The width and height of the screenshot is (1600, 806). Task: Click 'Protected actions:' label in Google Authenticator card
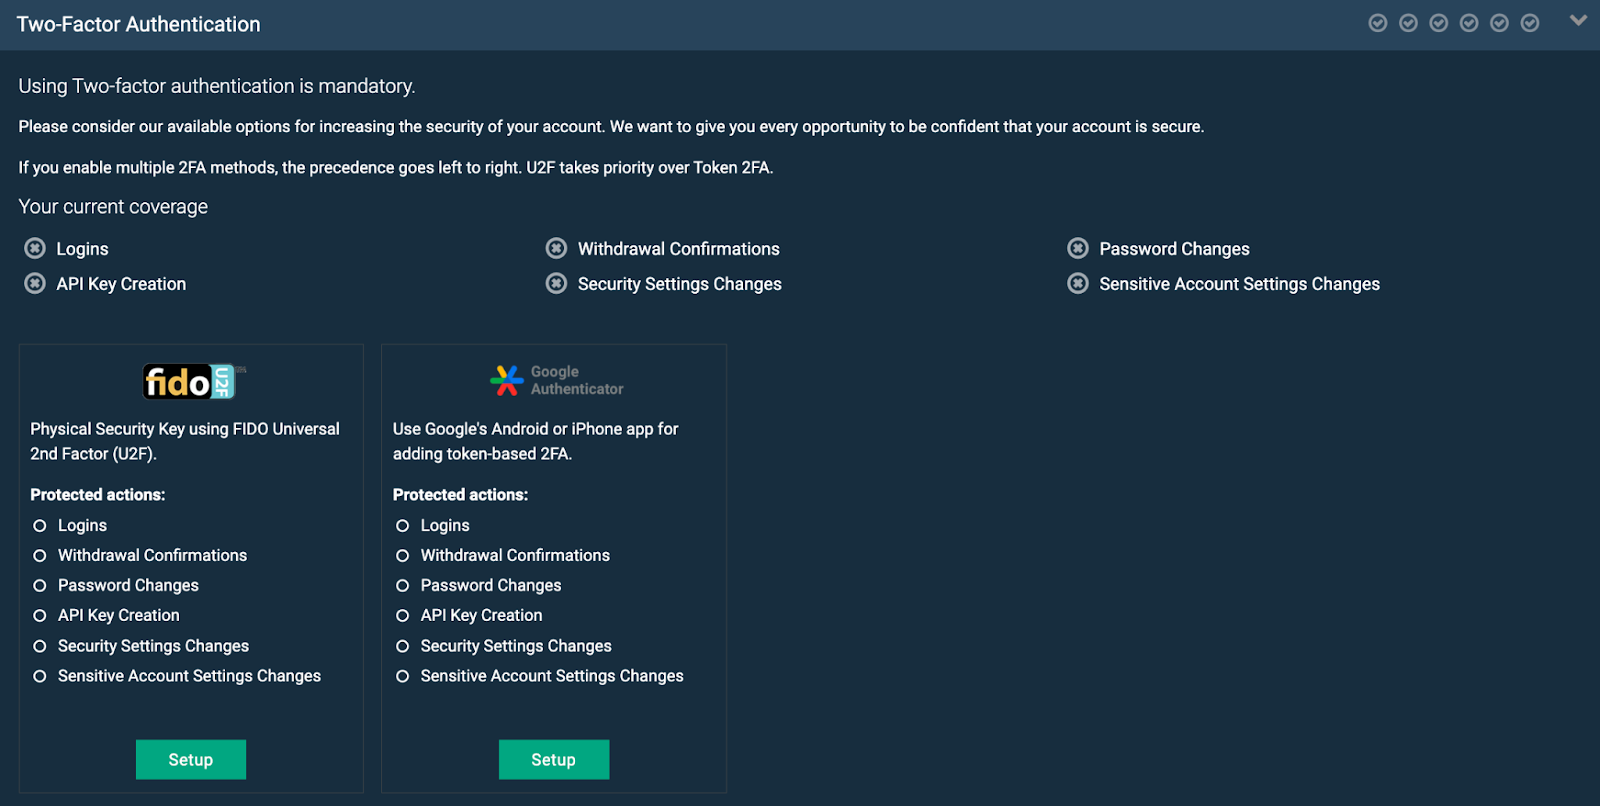460,495
